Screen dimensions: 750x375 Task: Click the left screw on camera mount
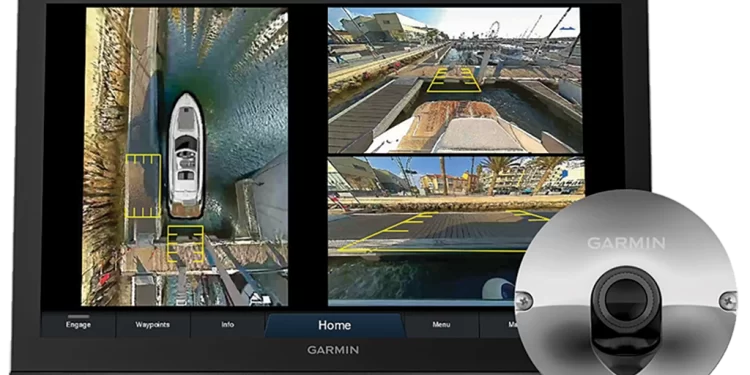[x=524, y=300]
